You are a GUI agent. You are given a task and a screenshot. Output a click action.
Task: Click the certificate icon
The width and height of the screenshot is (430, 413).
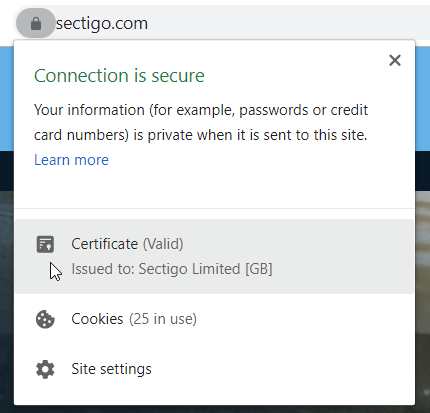45,244
